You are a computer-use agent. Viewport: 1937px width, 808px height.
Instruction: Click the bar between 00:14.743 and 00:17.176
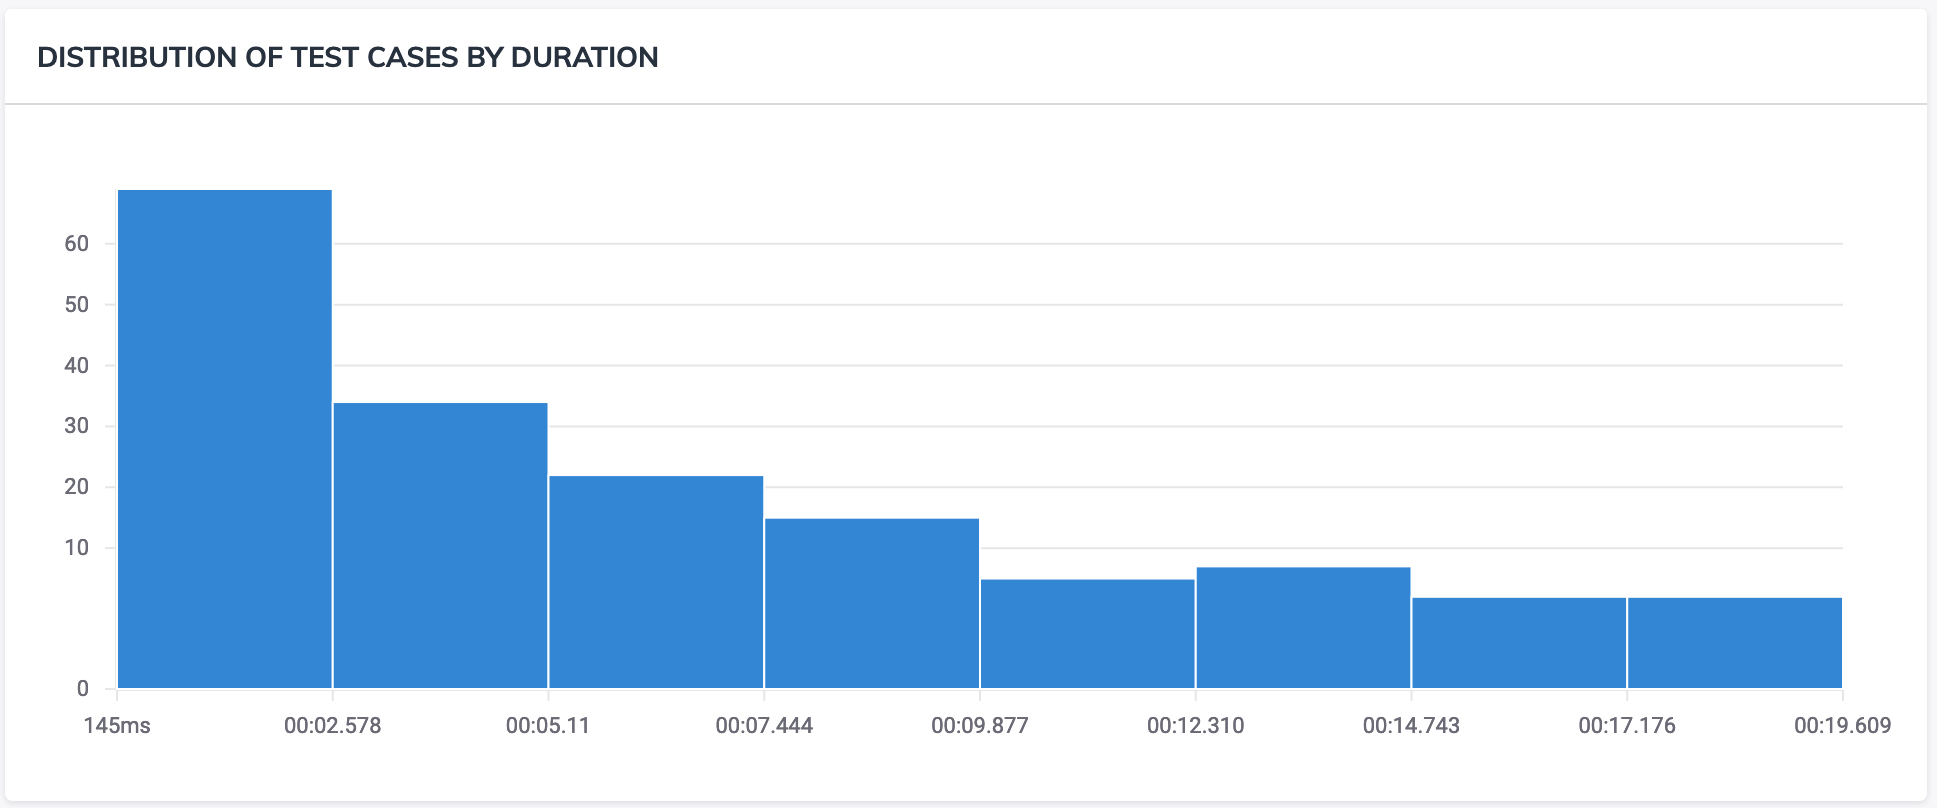pos(1519,642)
